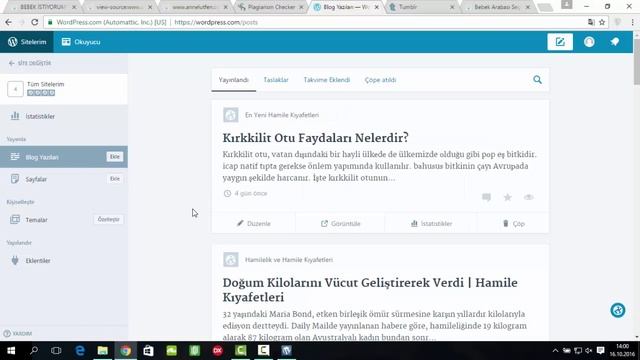Close the Tumblr browser tab
Screen dimensions: 640x360
[452, 7]
